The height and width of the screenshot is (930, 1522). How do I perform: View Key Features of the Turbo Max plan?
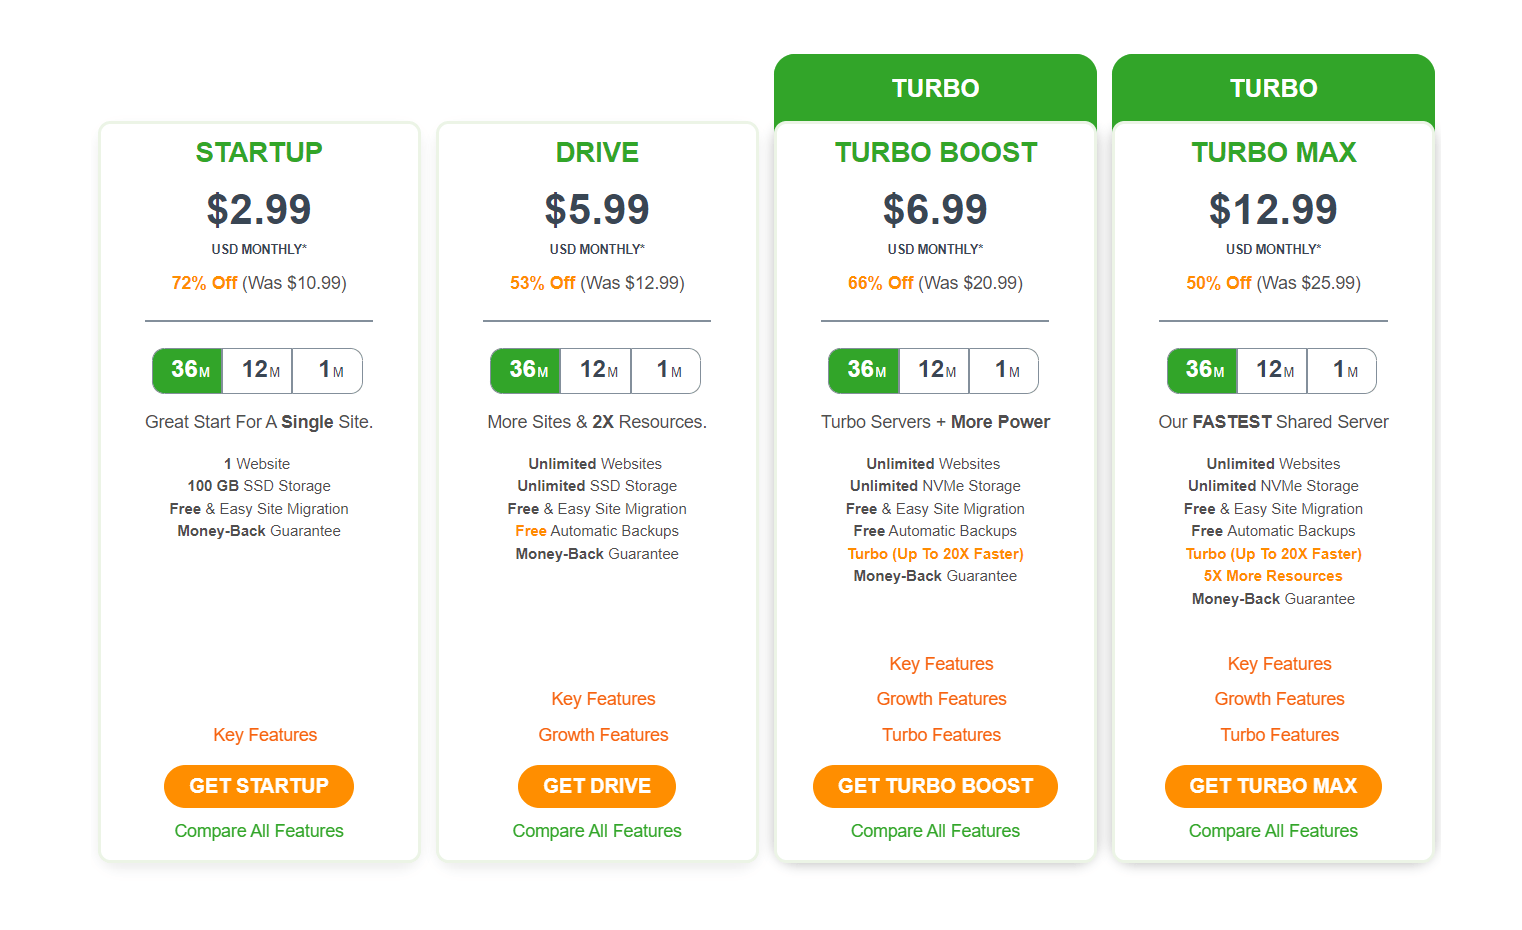(x=1279, y=663)
